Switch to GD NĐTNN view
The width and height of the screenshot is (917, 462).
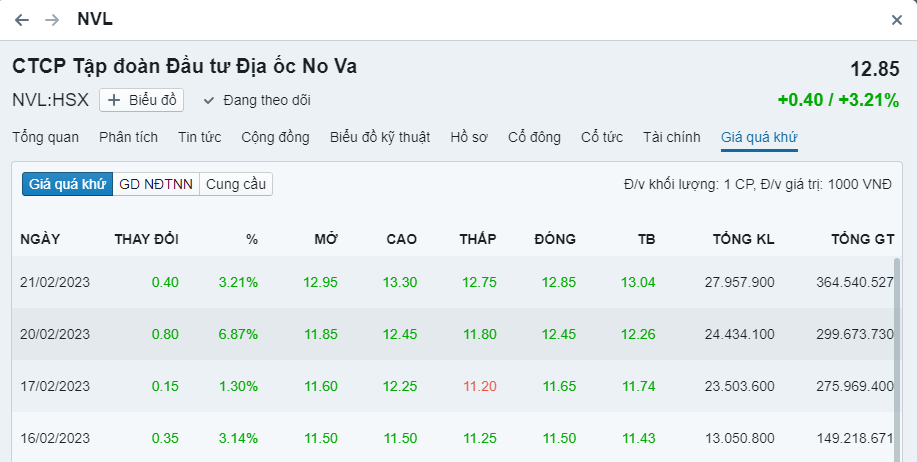click(156, 184)
